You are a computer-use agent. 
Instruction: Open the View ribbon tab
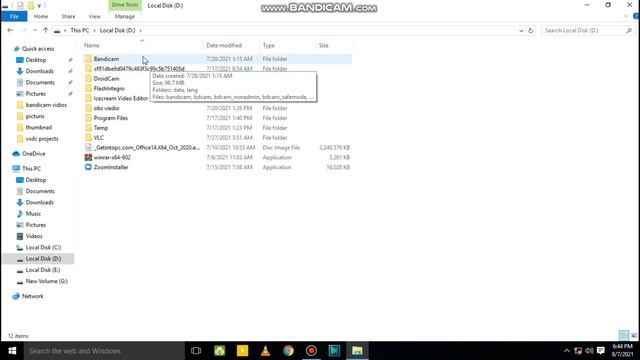(94, 16)
